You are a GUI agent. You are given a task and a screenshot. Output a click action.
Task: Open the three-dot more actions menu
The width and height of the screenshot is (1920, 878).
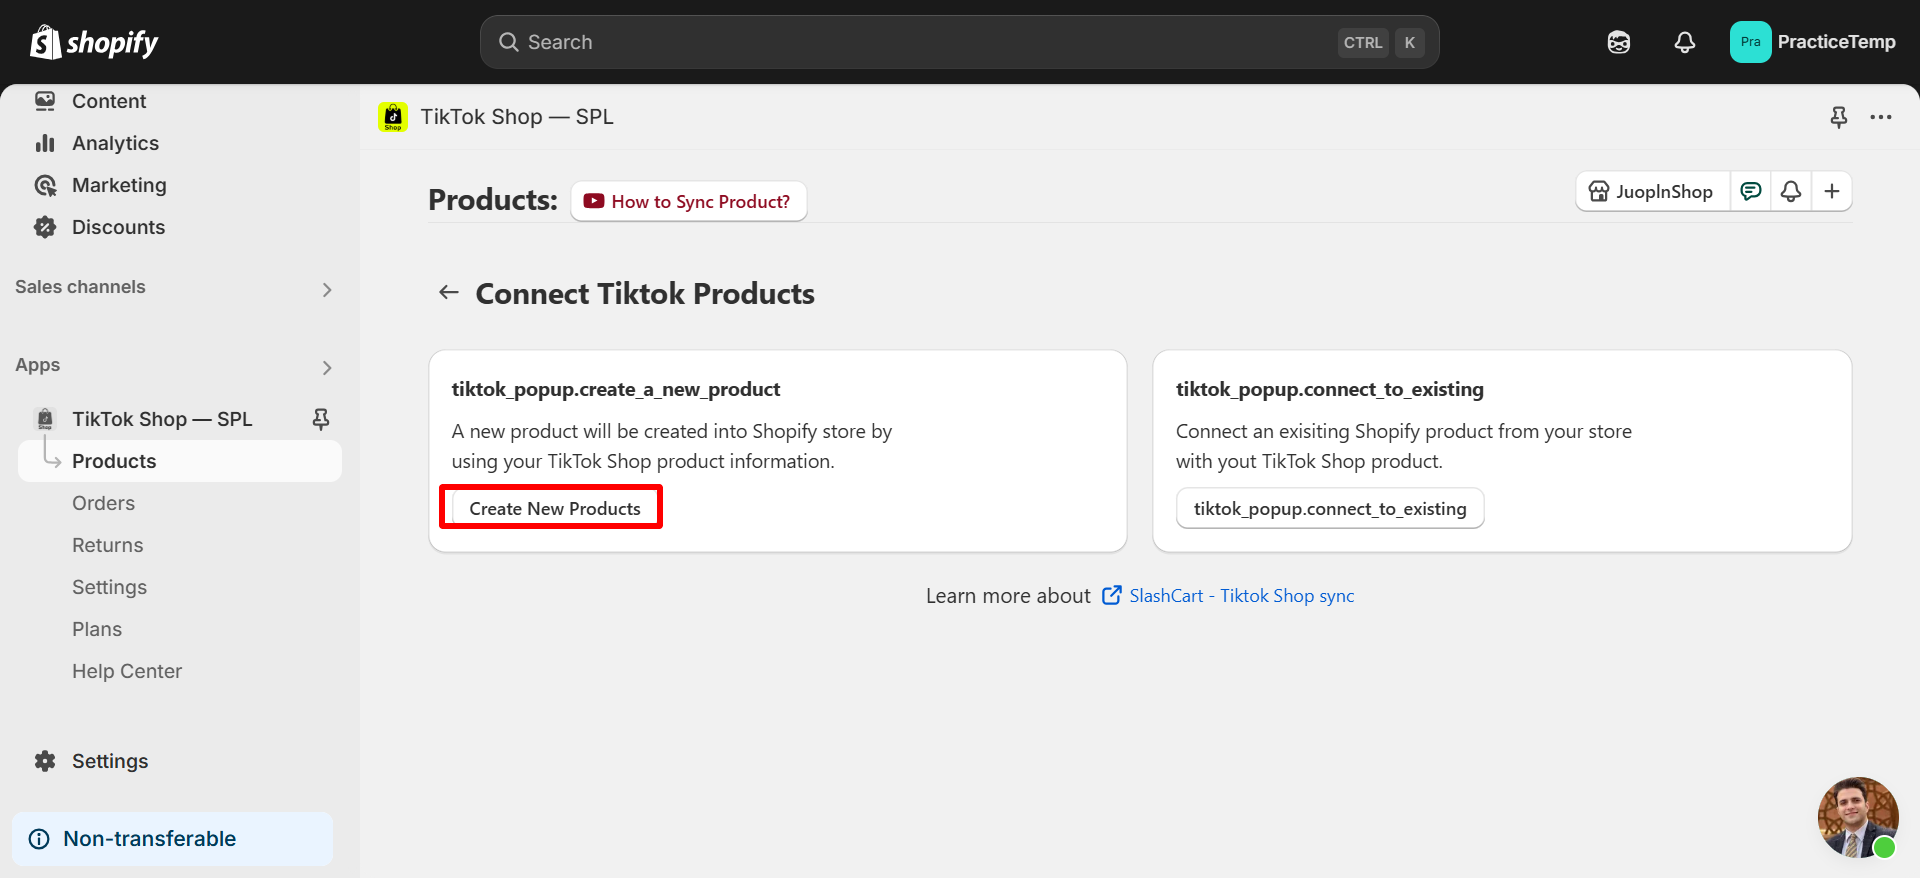(x=1881, y=117)
